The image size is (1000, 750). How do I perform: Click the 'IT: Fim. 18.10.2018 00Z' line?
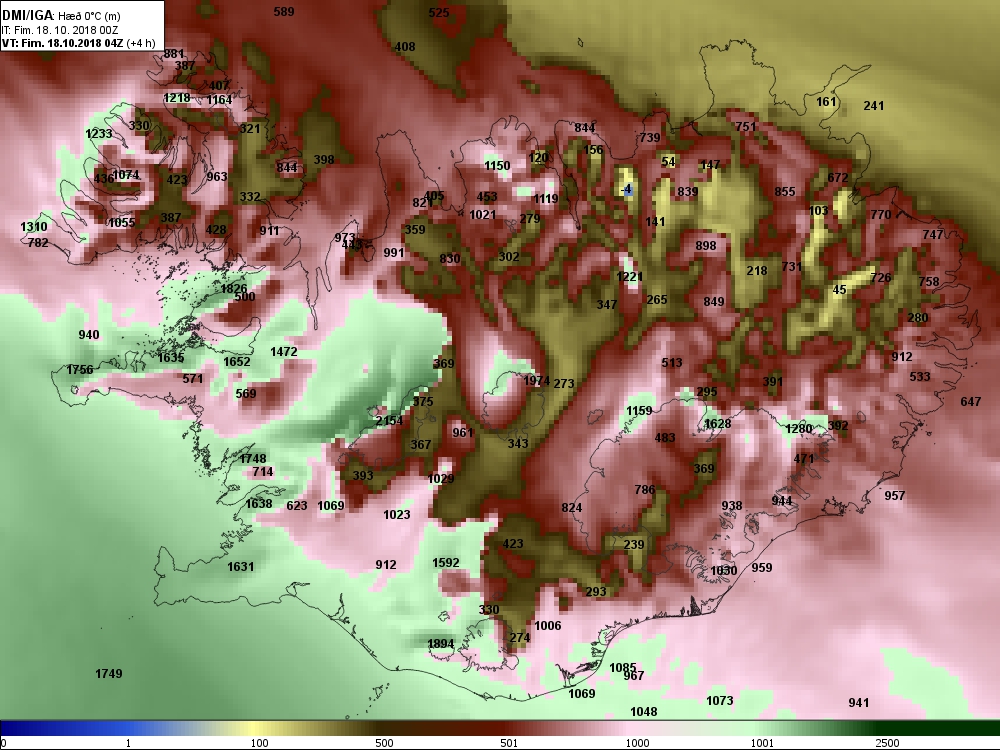pos(60,30)
